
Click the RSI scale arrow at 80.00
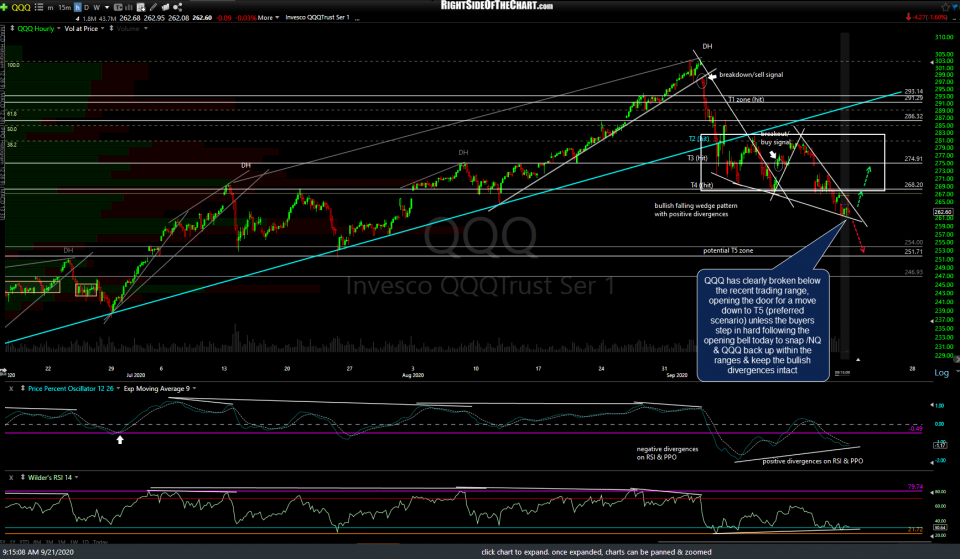click(x=931, y=492)
